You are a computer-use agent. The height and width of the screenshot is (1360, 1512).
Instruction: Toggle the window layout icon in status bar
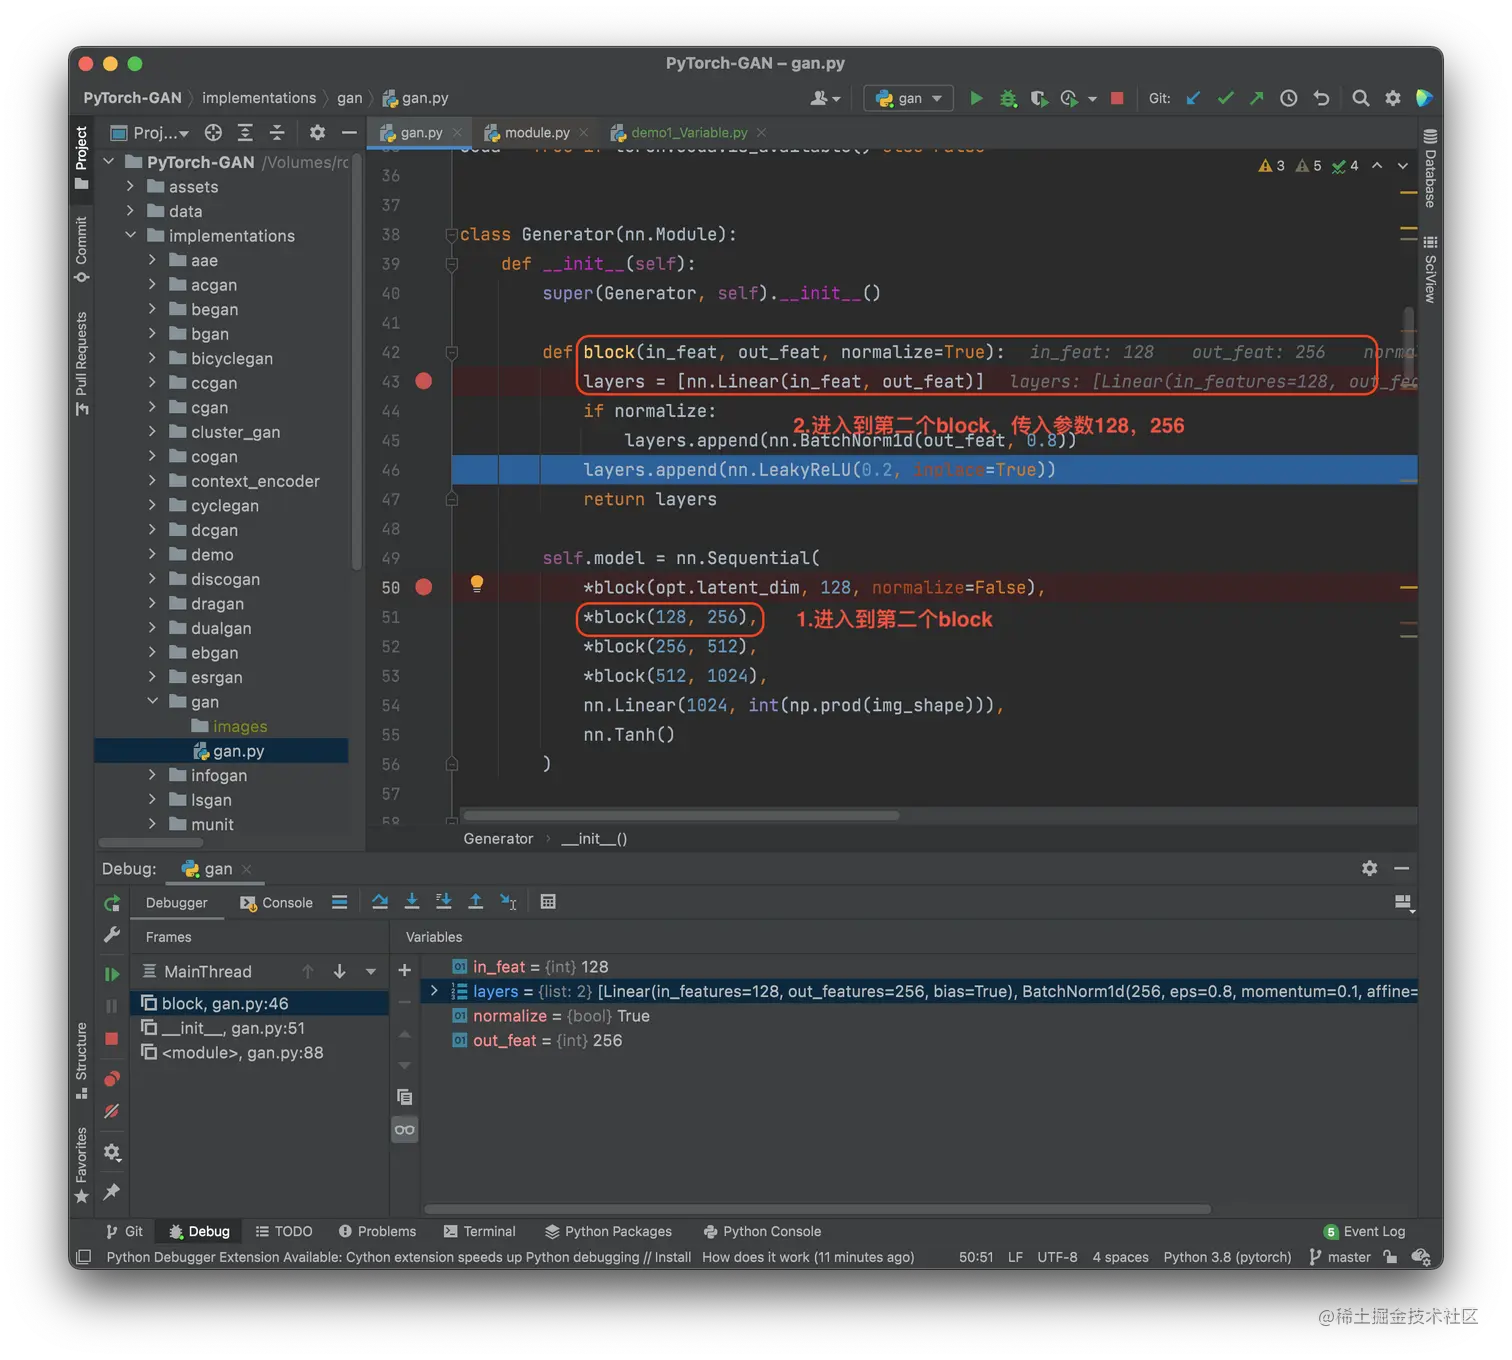click(84, 1257)
